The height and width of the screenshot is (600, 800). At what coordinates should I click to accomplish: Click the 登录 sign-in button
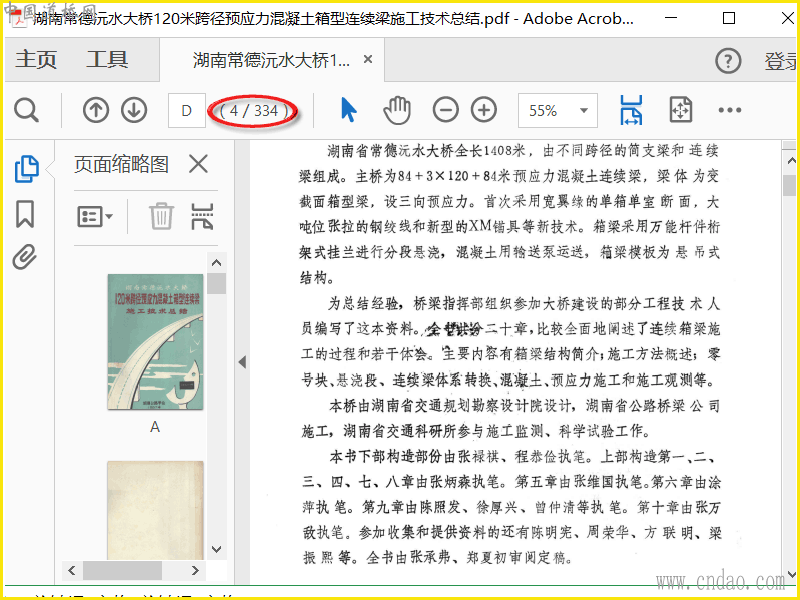[781, 61]
